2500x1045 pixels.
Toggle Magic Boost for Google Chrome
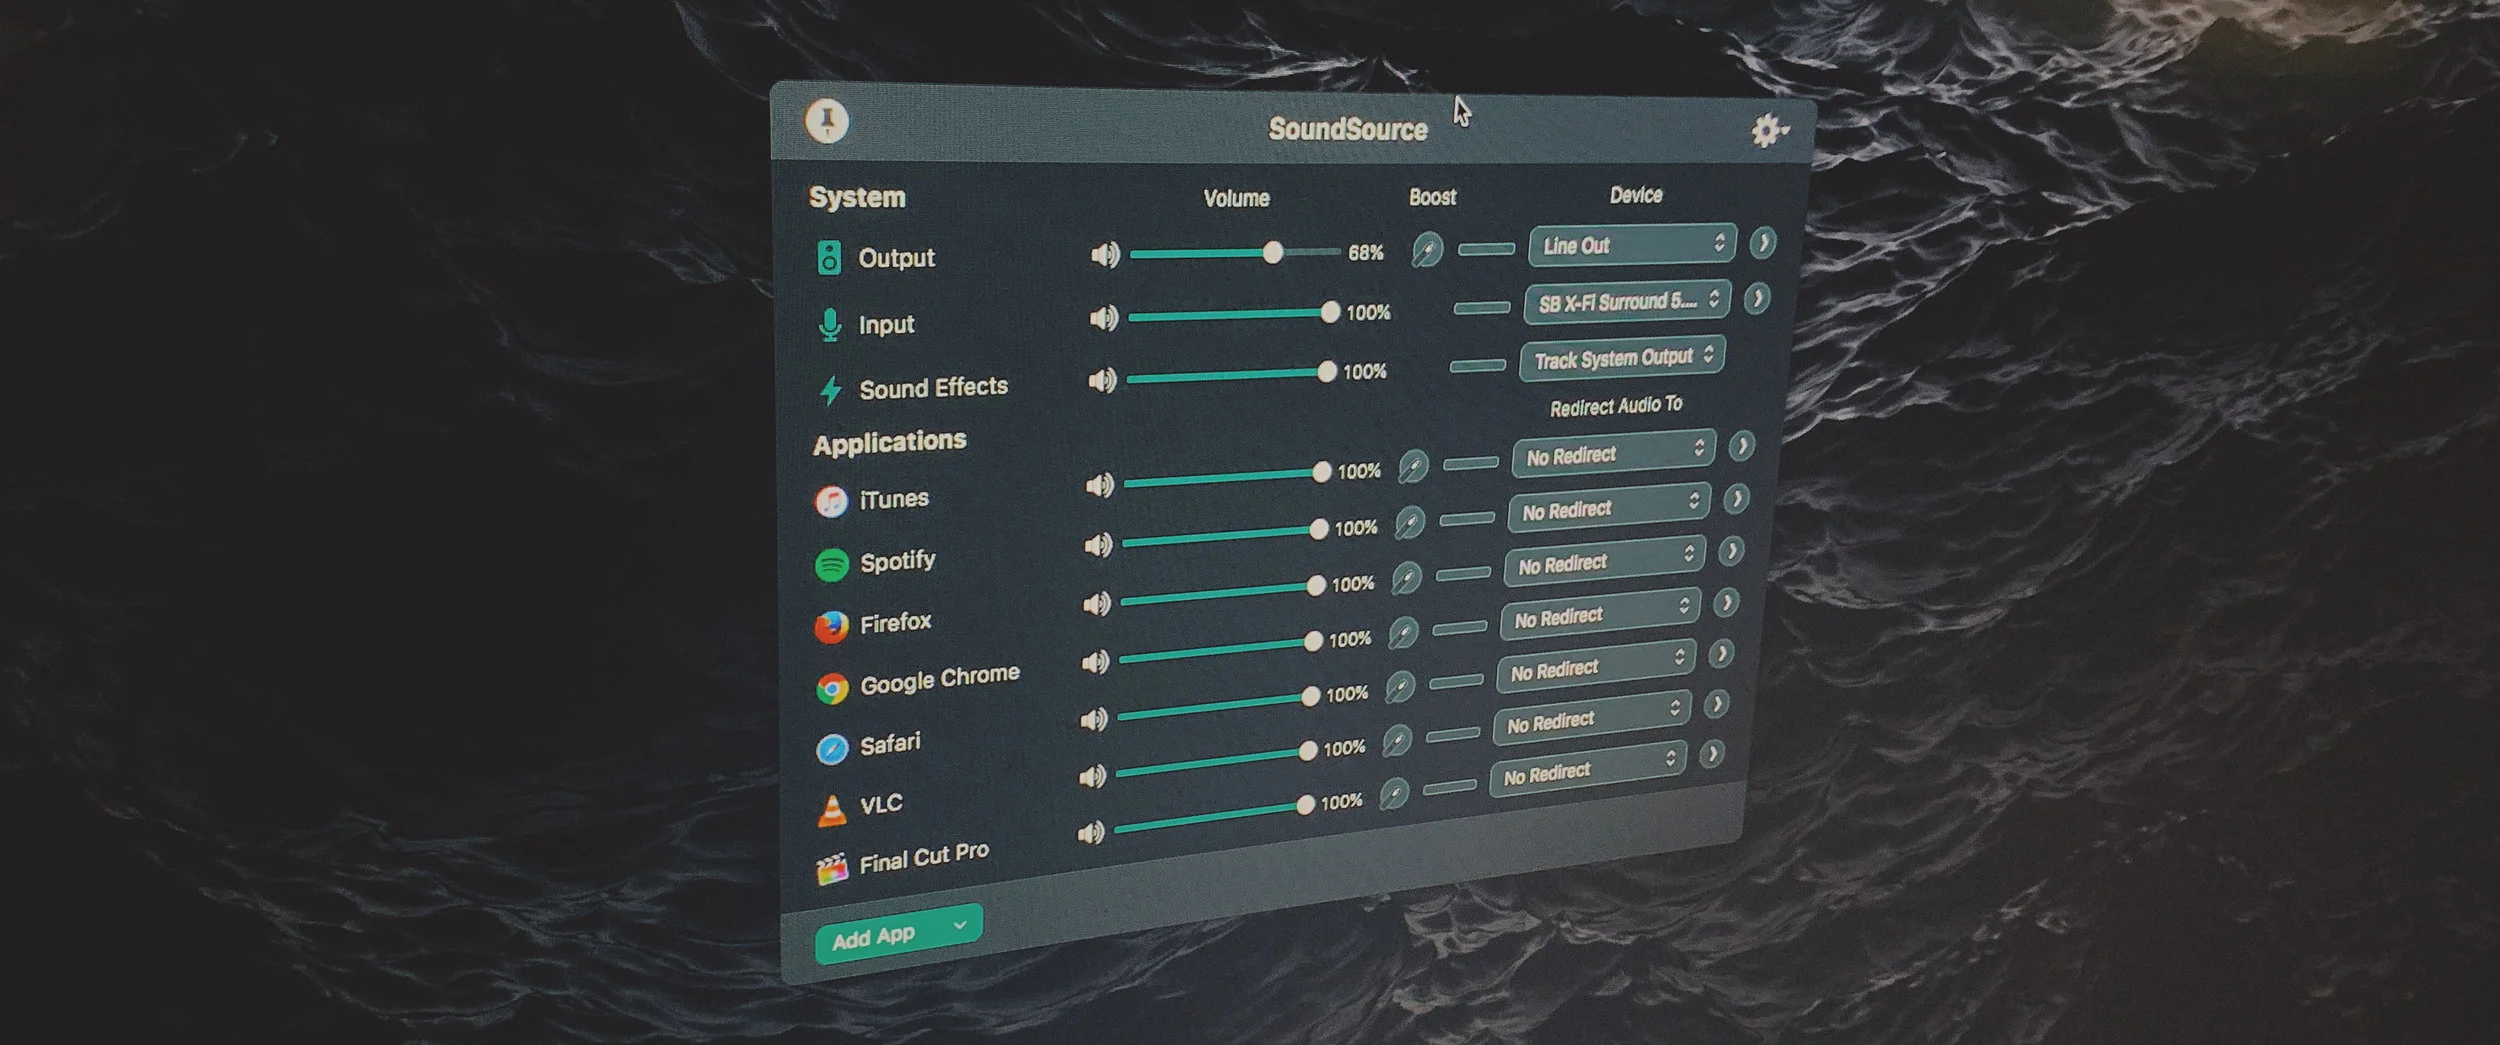point(1403,633)
